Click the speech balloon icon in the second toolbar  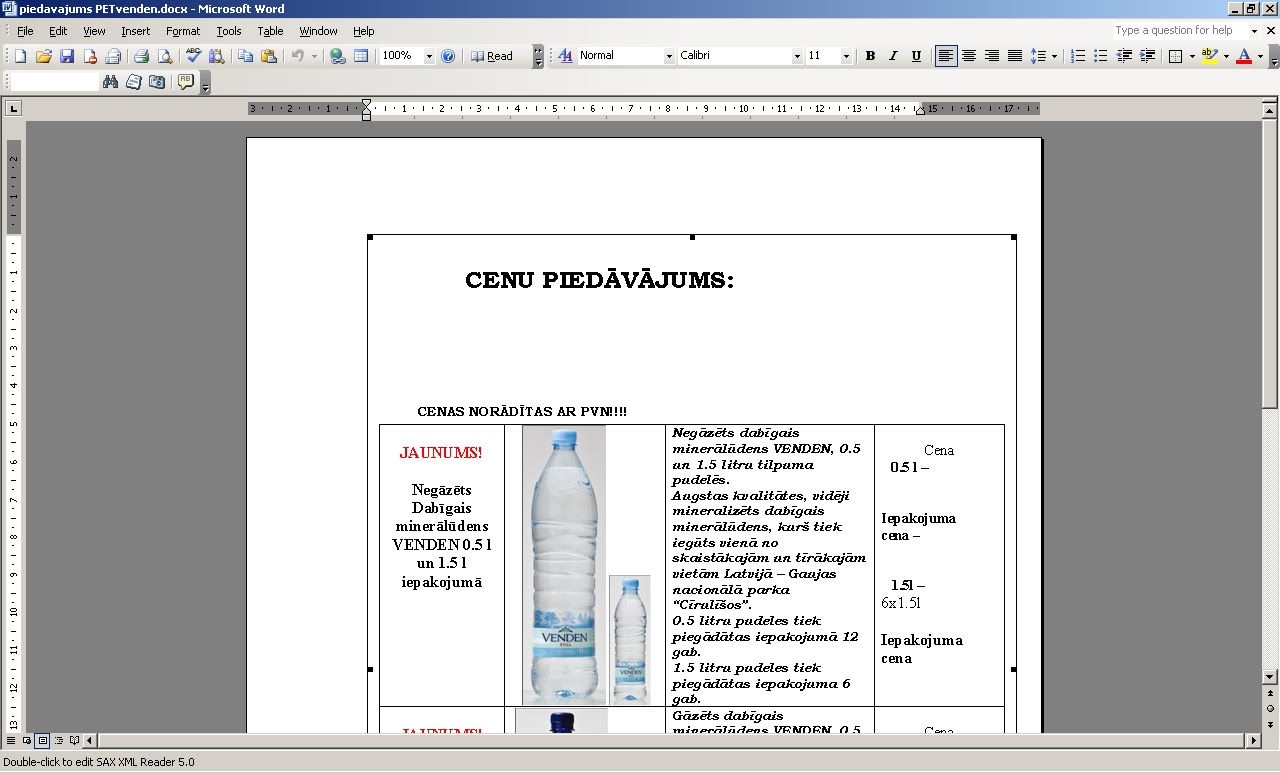tap(185, 82)
